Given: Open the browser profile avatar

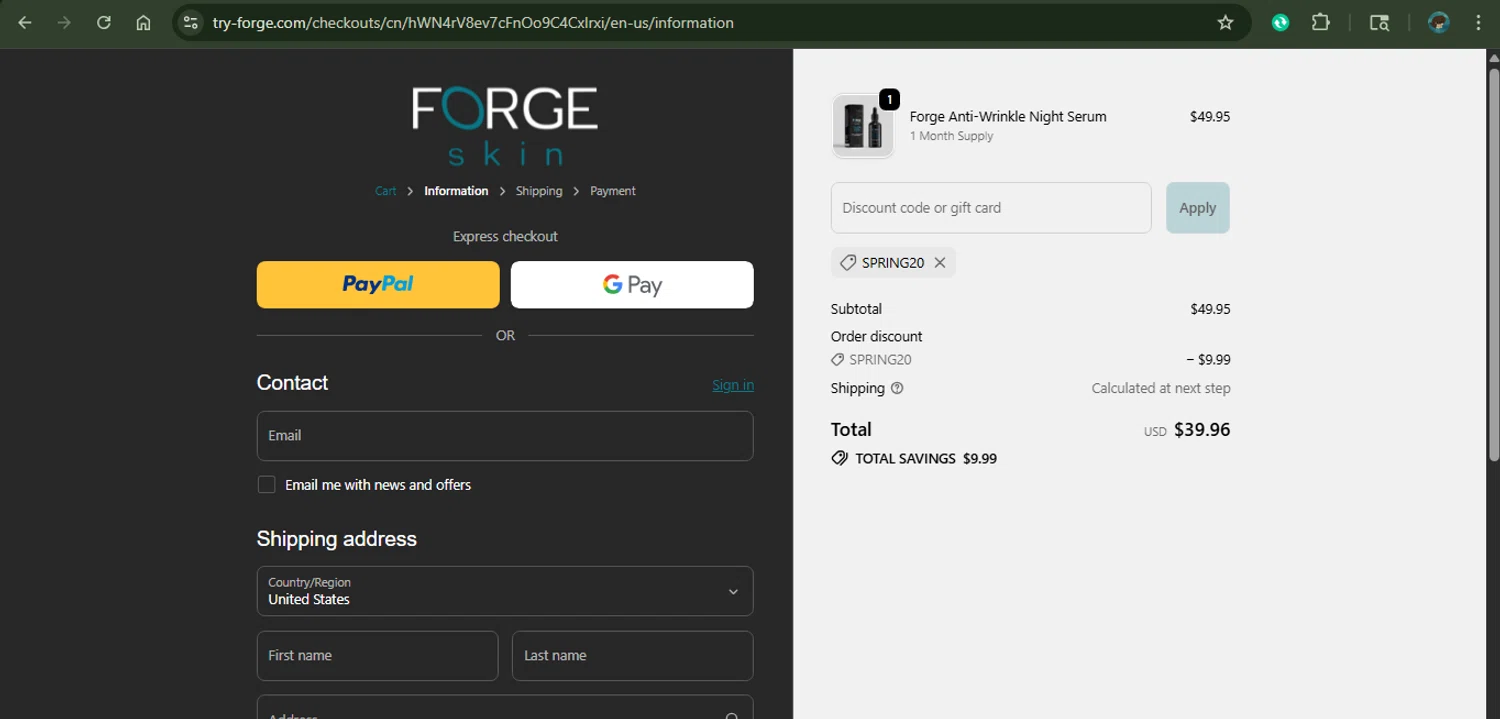Looking at the screenshot, I should pyautogui.click(x=1439, y=22).
